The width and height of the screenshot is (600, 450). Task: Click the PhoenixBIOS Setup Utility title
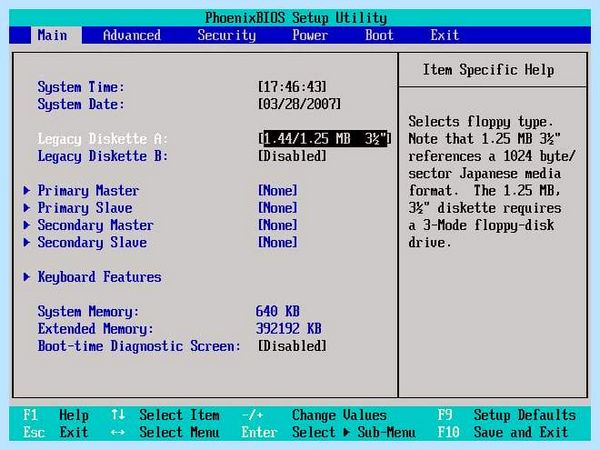pos(296,18)
